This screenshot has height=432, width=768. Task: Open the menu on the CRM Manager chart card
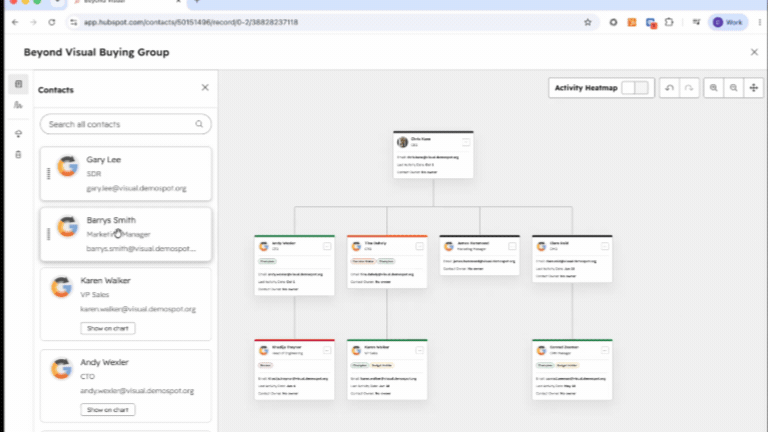[x=604, y=350]
